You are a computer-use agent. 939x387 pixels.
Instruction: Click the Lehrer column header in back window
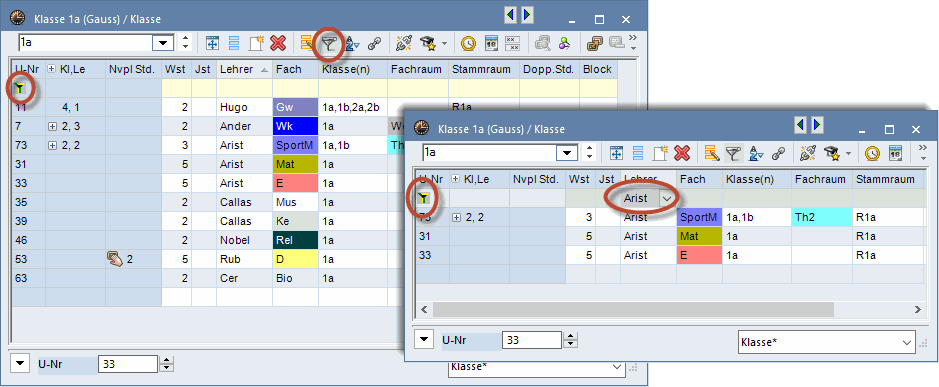click(244, 69)
